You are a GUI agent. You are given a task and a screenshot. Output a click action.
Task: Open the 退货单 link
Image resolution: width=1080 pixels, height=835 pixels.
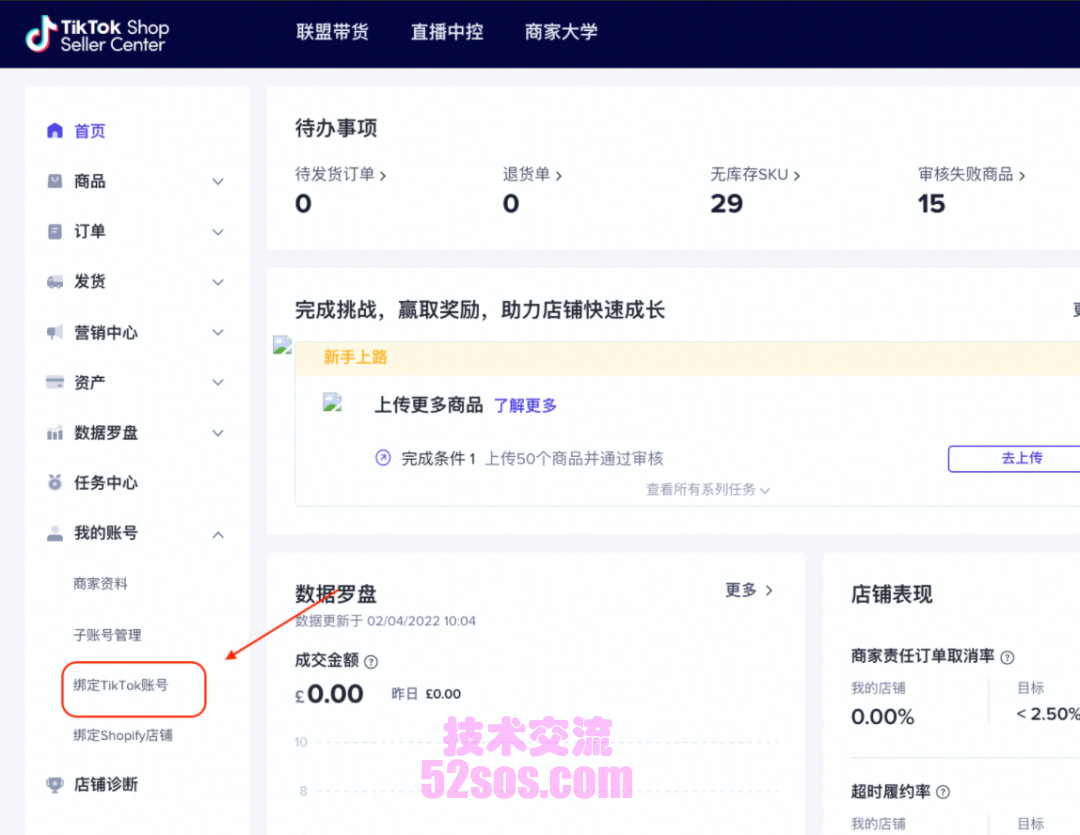(532, 175)
